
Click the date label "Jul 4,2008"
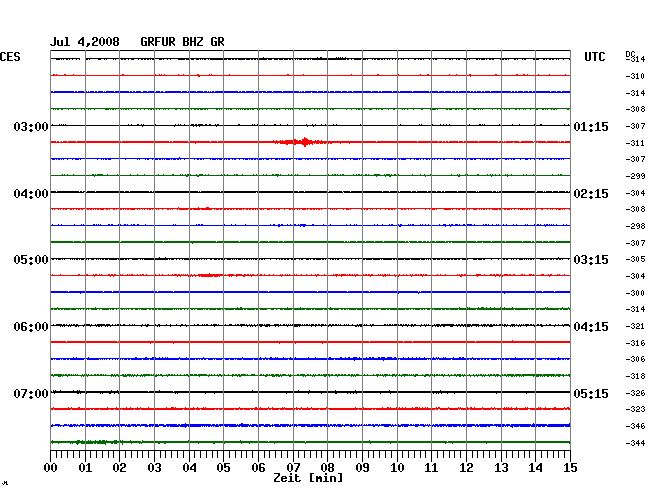[x=85, y=42]
